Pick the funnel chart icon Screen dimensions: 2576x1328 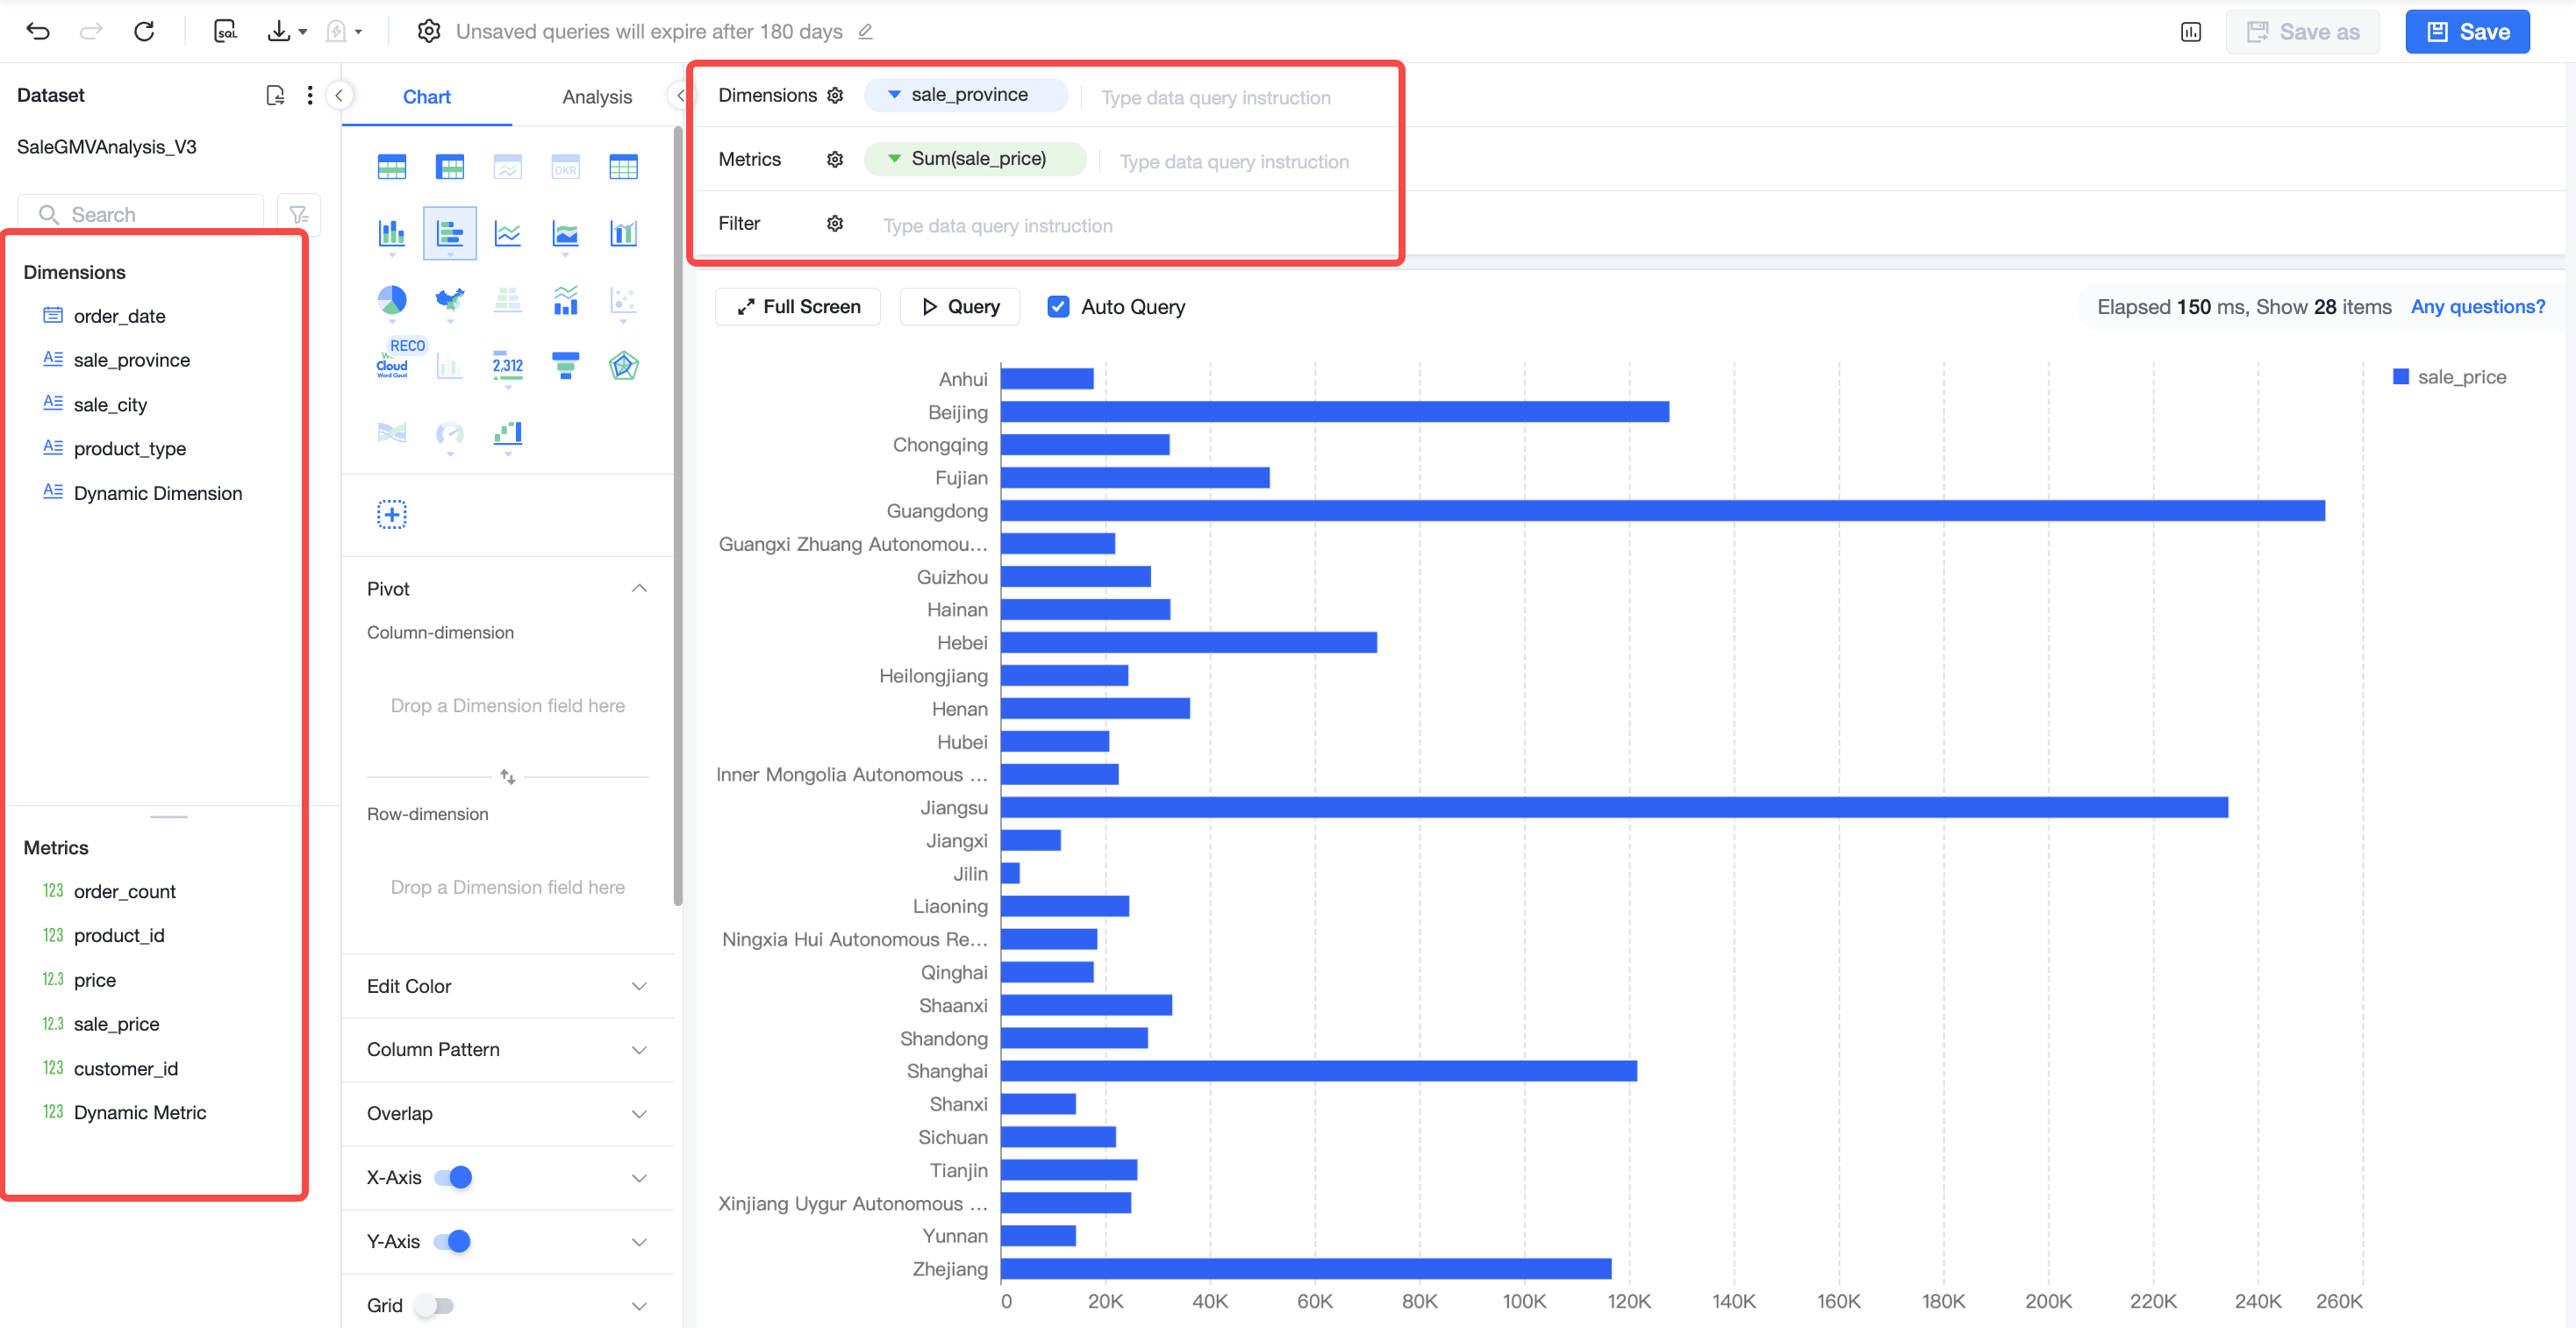(565, 366)
